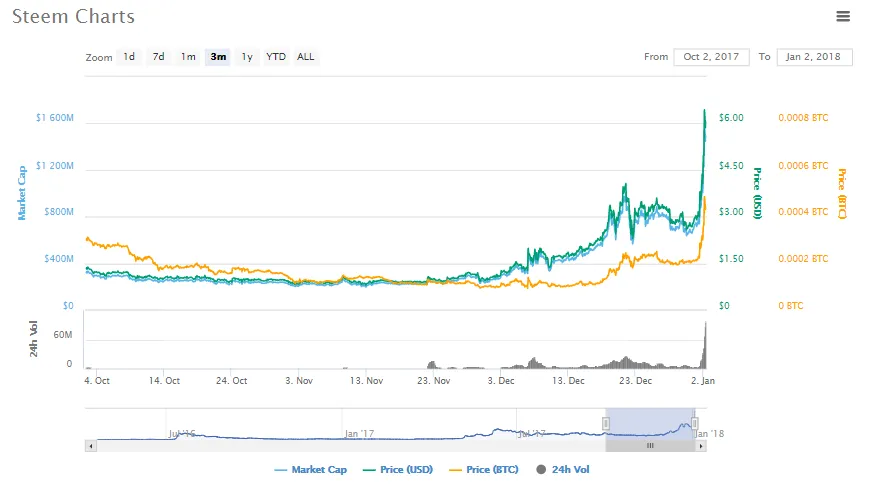The width and height of the screenshot is (879, 485).
Task: Click the $6.00 price axis label
Action: (x=731, y=118)
